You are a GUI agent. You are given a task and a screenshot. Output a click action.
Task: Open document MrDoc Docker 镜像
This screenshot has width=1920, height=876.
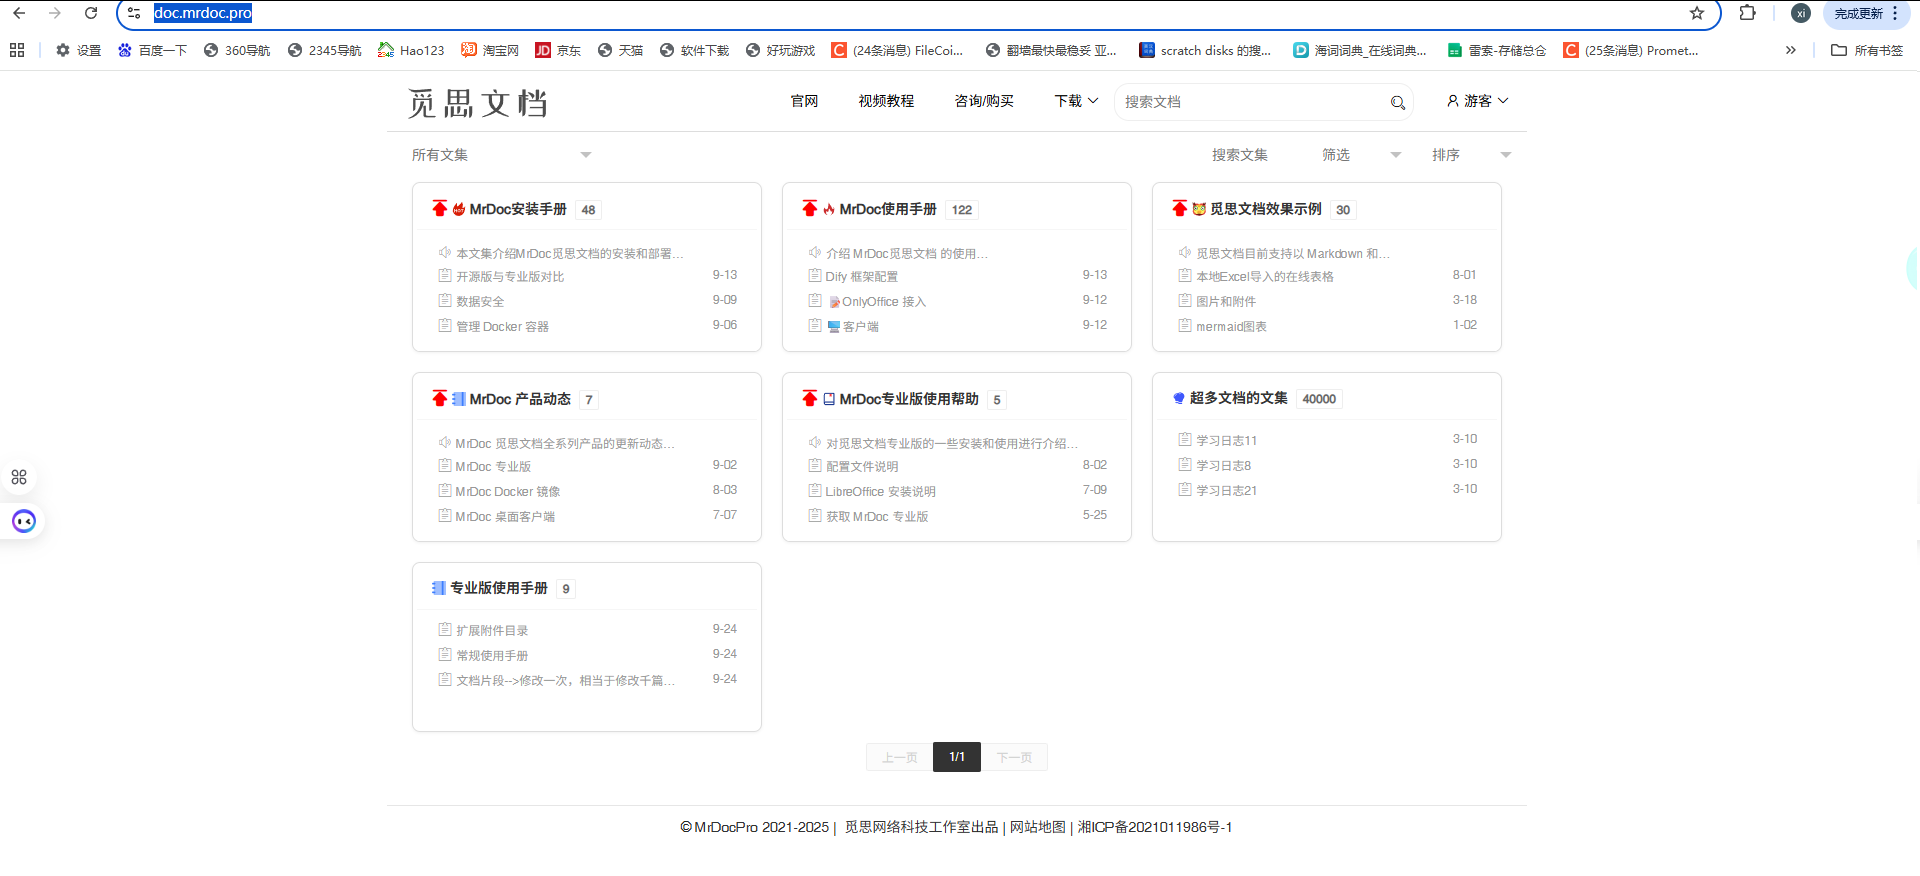click(508, 491)
